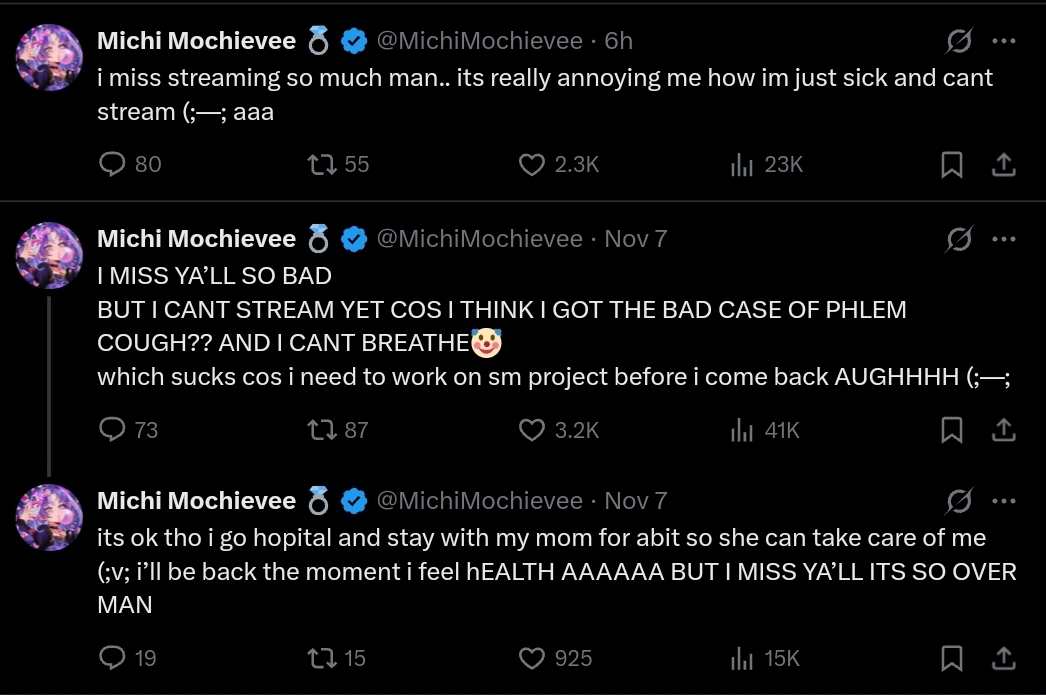Open Michi Mochievee name on the third tweet

click(x=196, y=501)
